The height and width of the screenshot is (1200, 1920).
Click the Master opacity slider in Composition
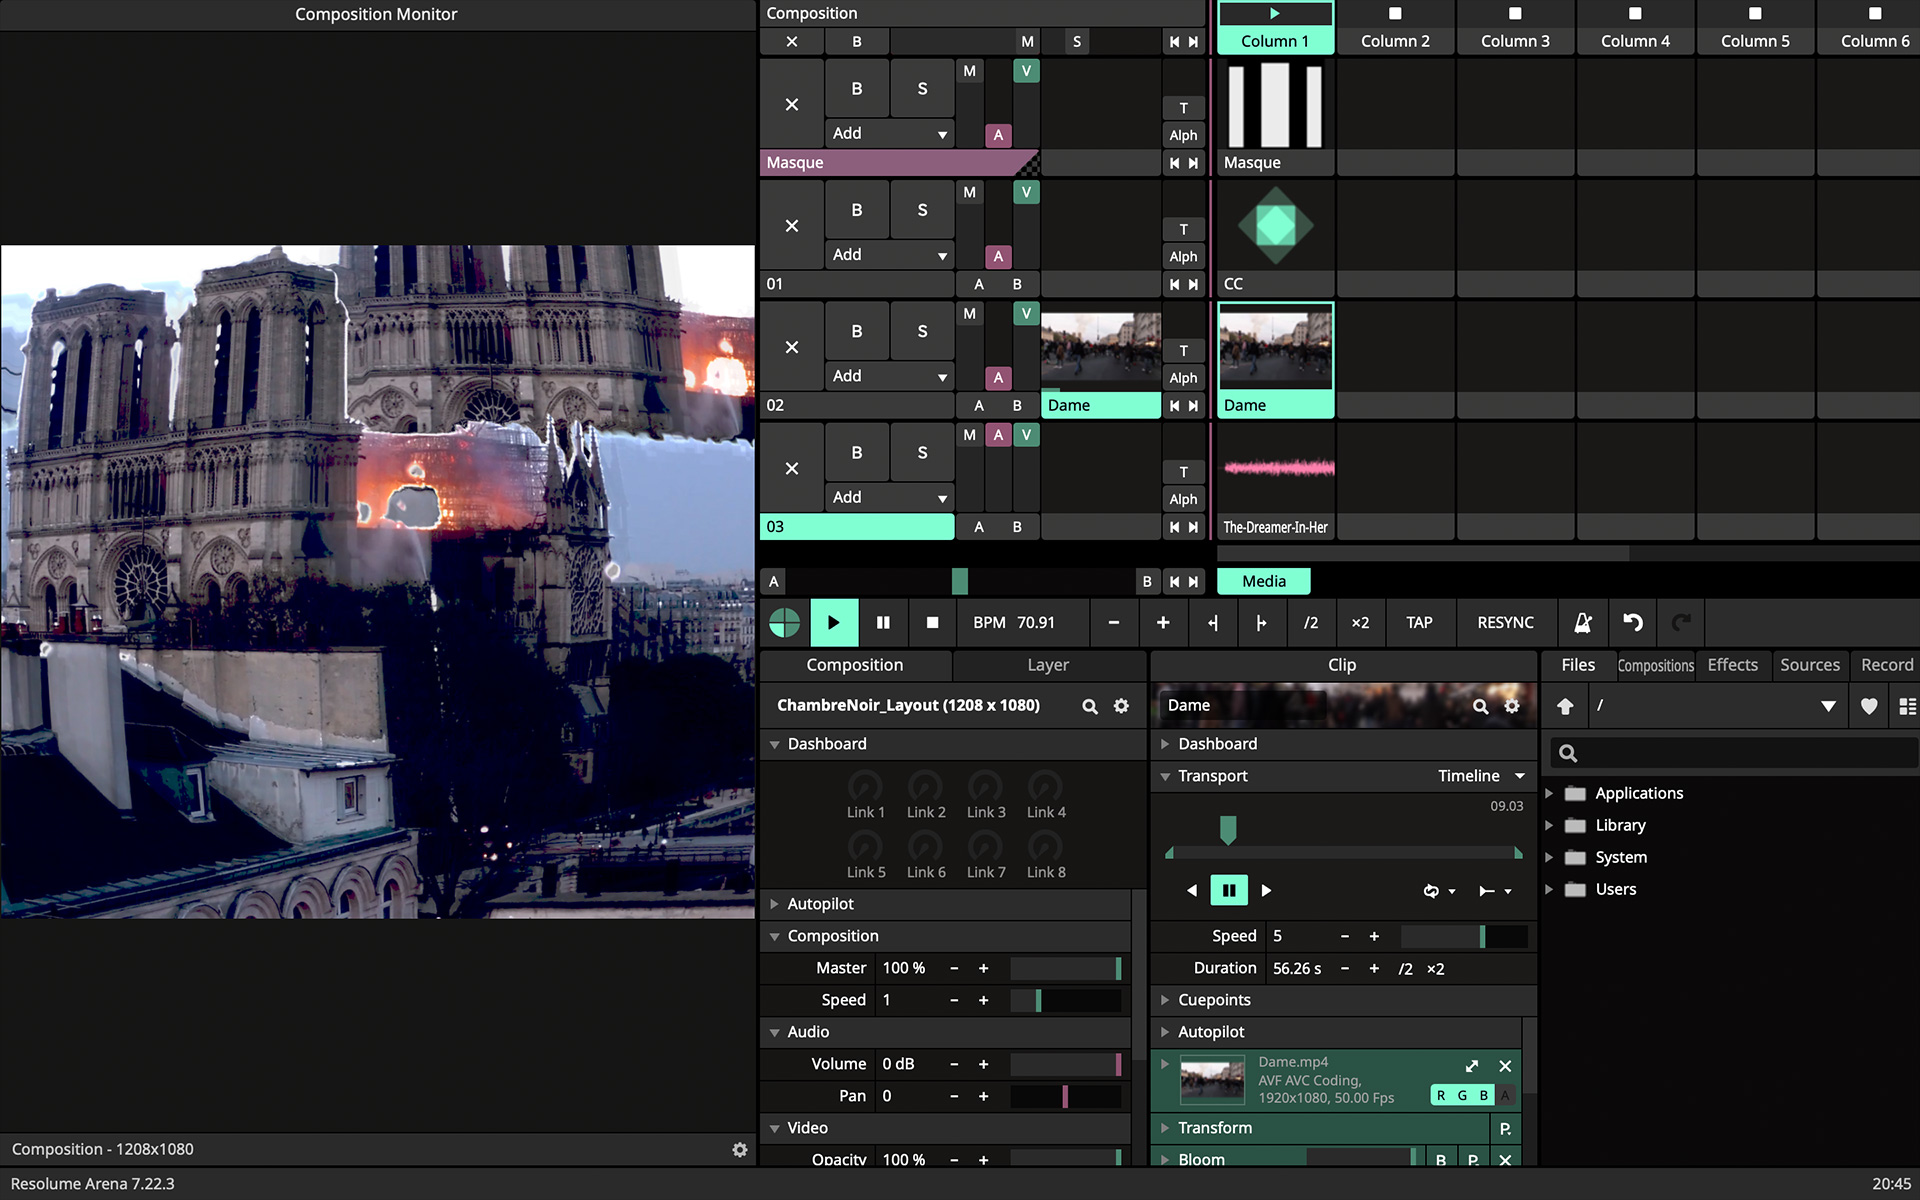pos(1065,968)
